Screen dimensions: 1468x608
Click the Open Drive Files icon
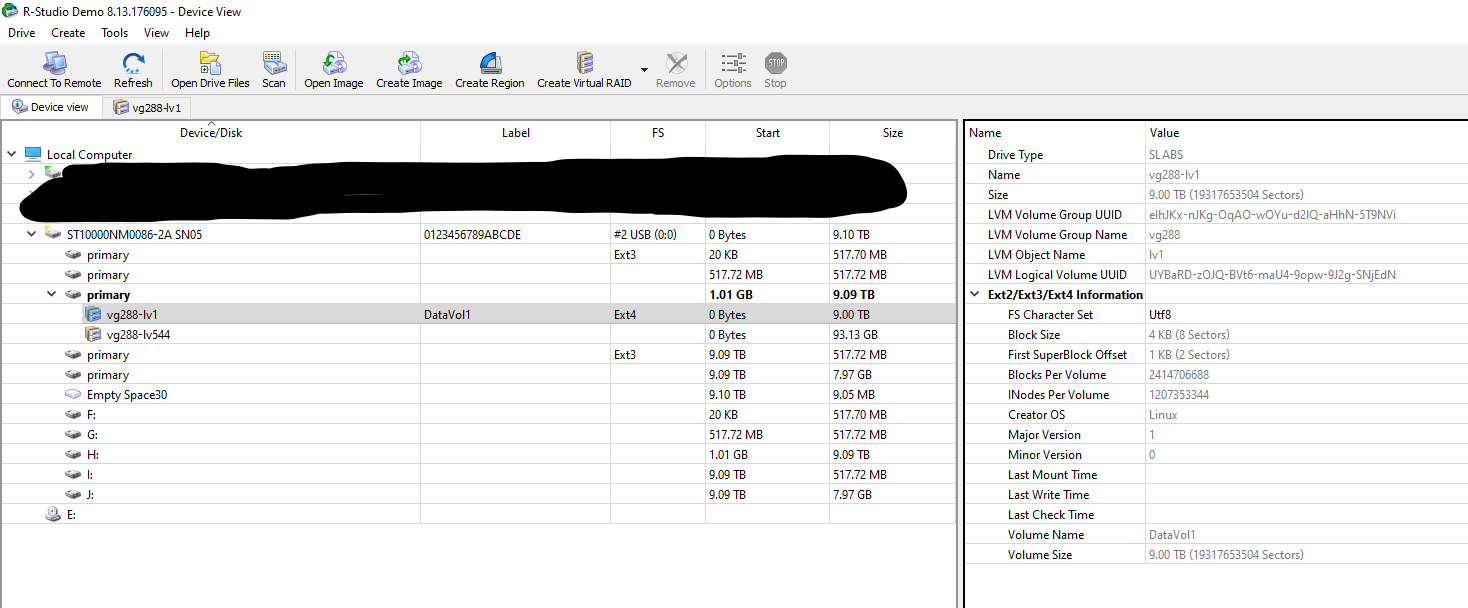[x=210, y=65]
